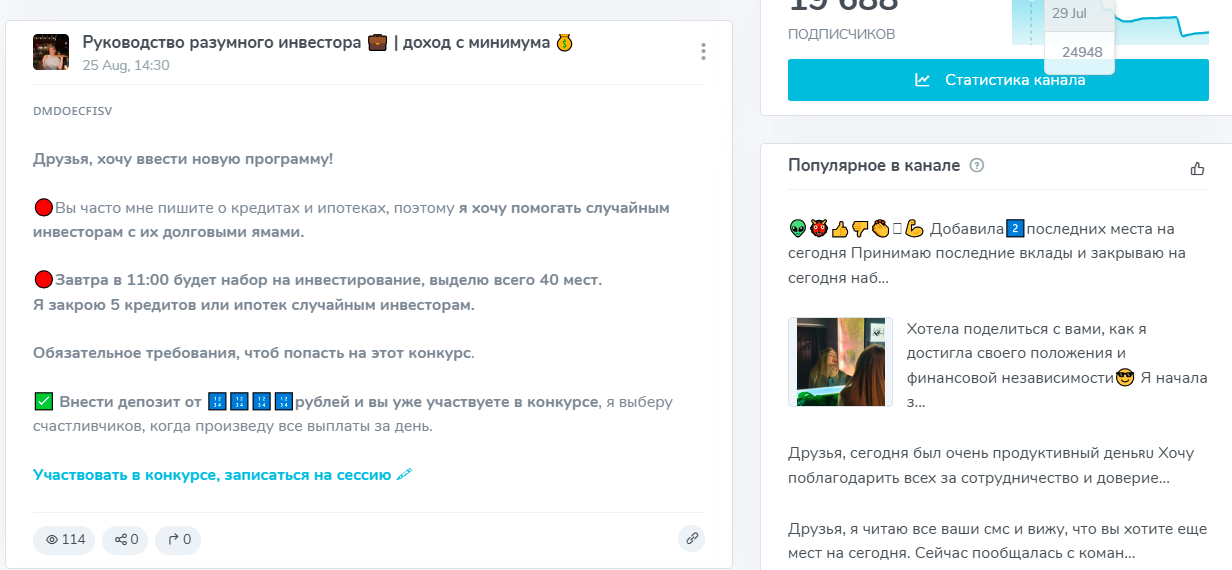1232x570 pixels.
Task: Click the "ПОДПИСЧИКОВ" label
Action: [841, 34]
